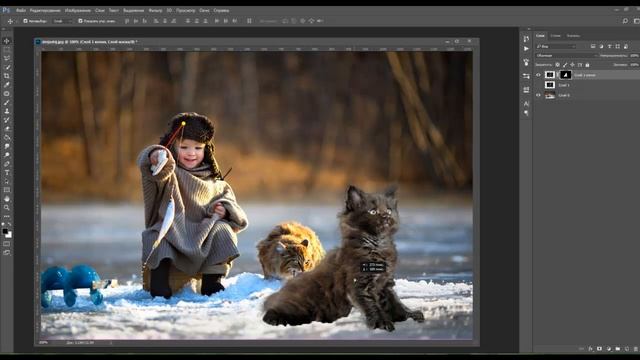Open the layer filter kind dropdown
The image size is (640, 360).
point(556,46)
